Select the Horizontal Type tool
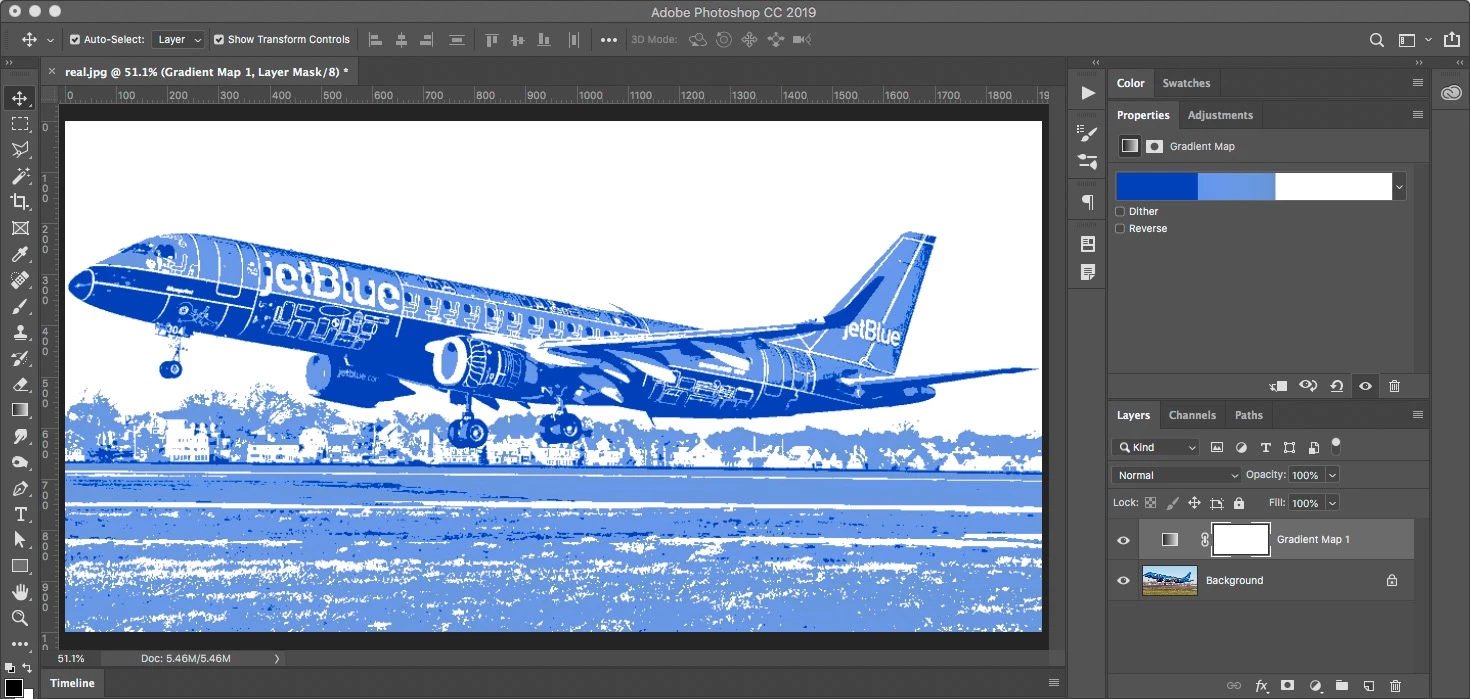 pyautogui.click(x=20, y=514)
